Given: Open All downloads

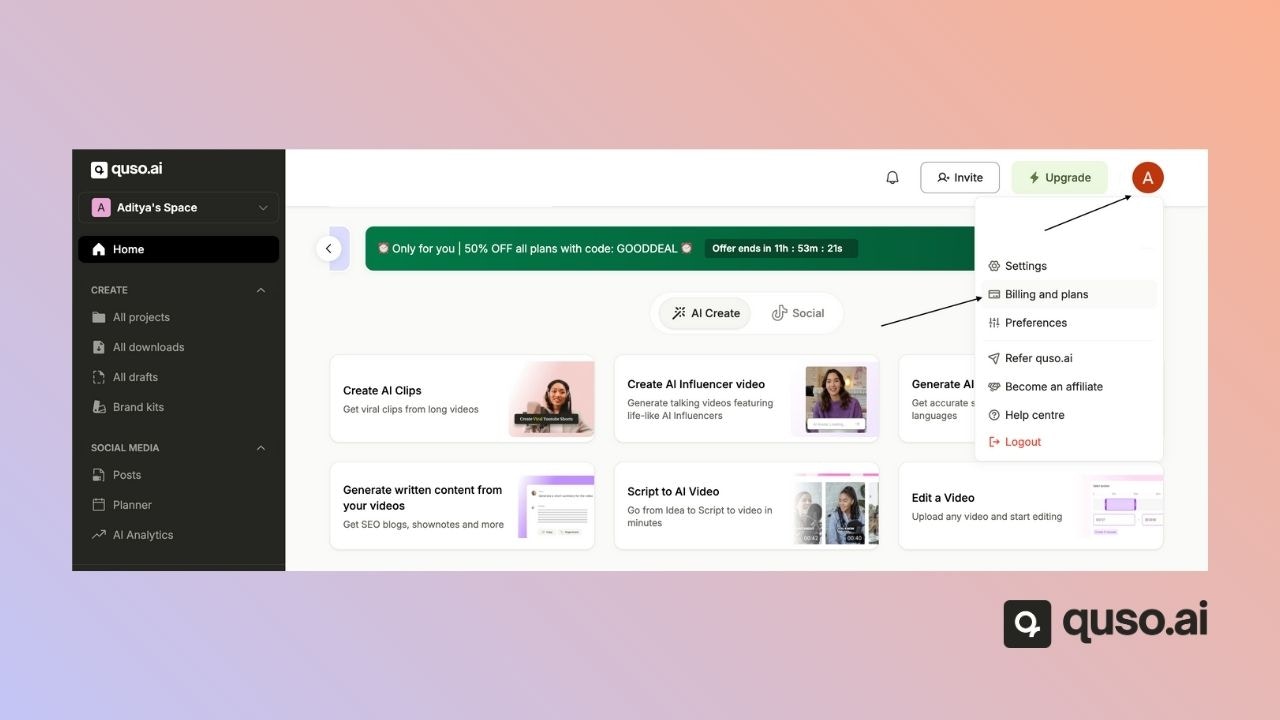Looking at the screenshot, I should pos(148,347).
